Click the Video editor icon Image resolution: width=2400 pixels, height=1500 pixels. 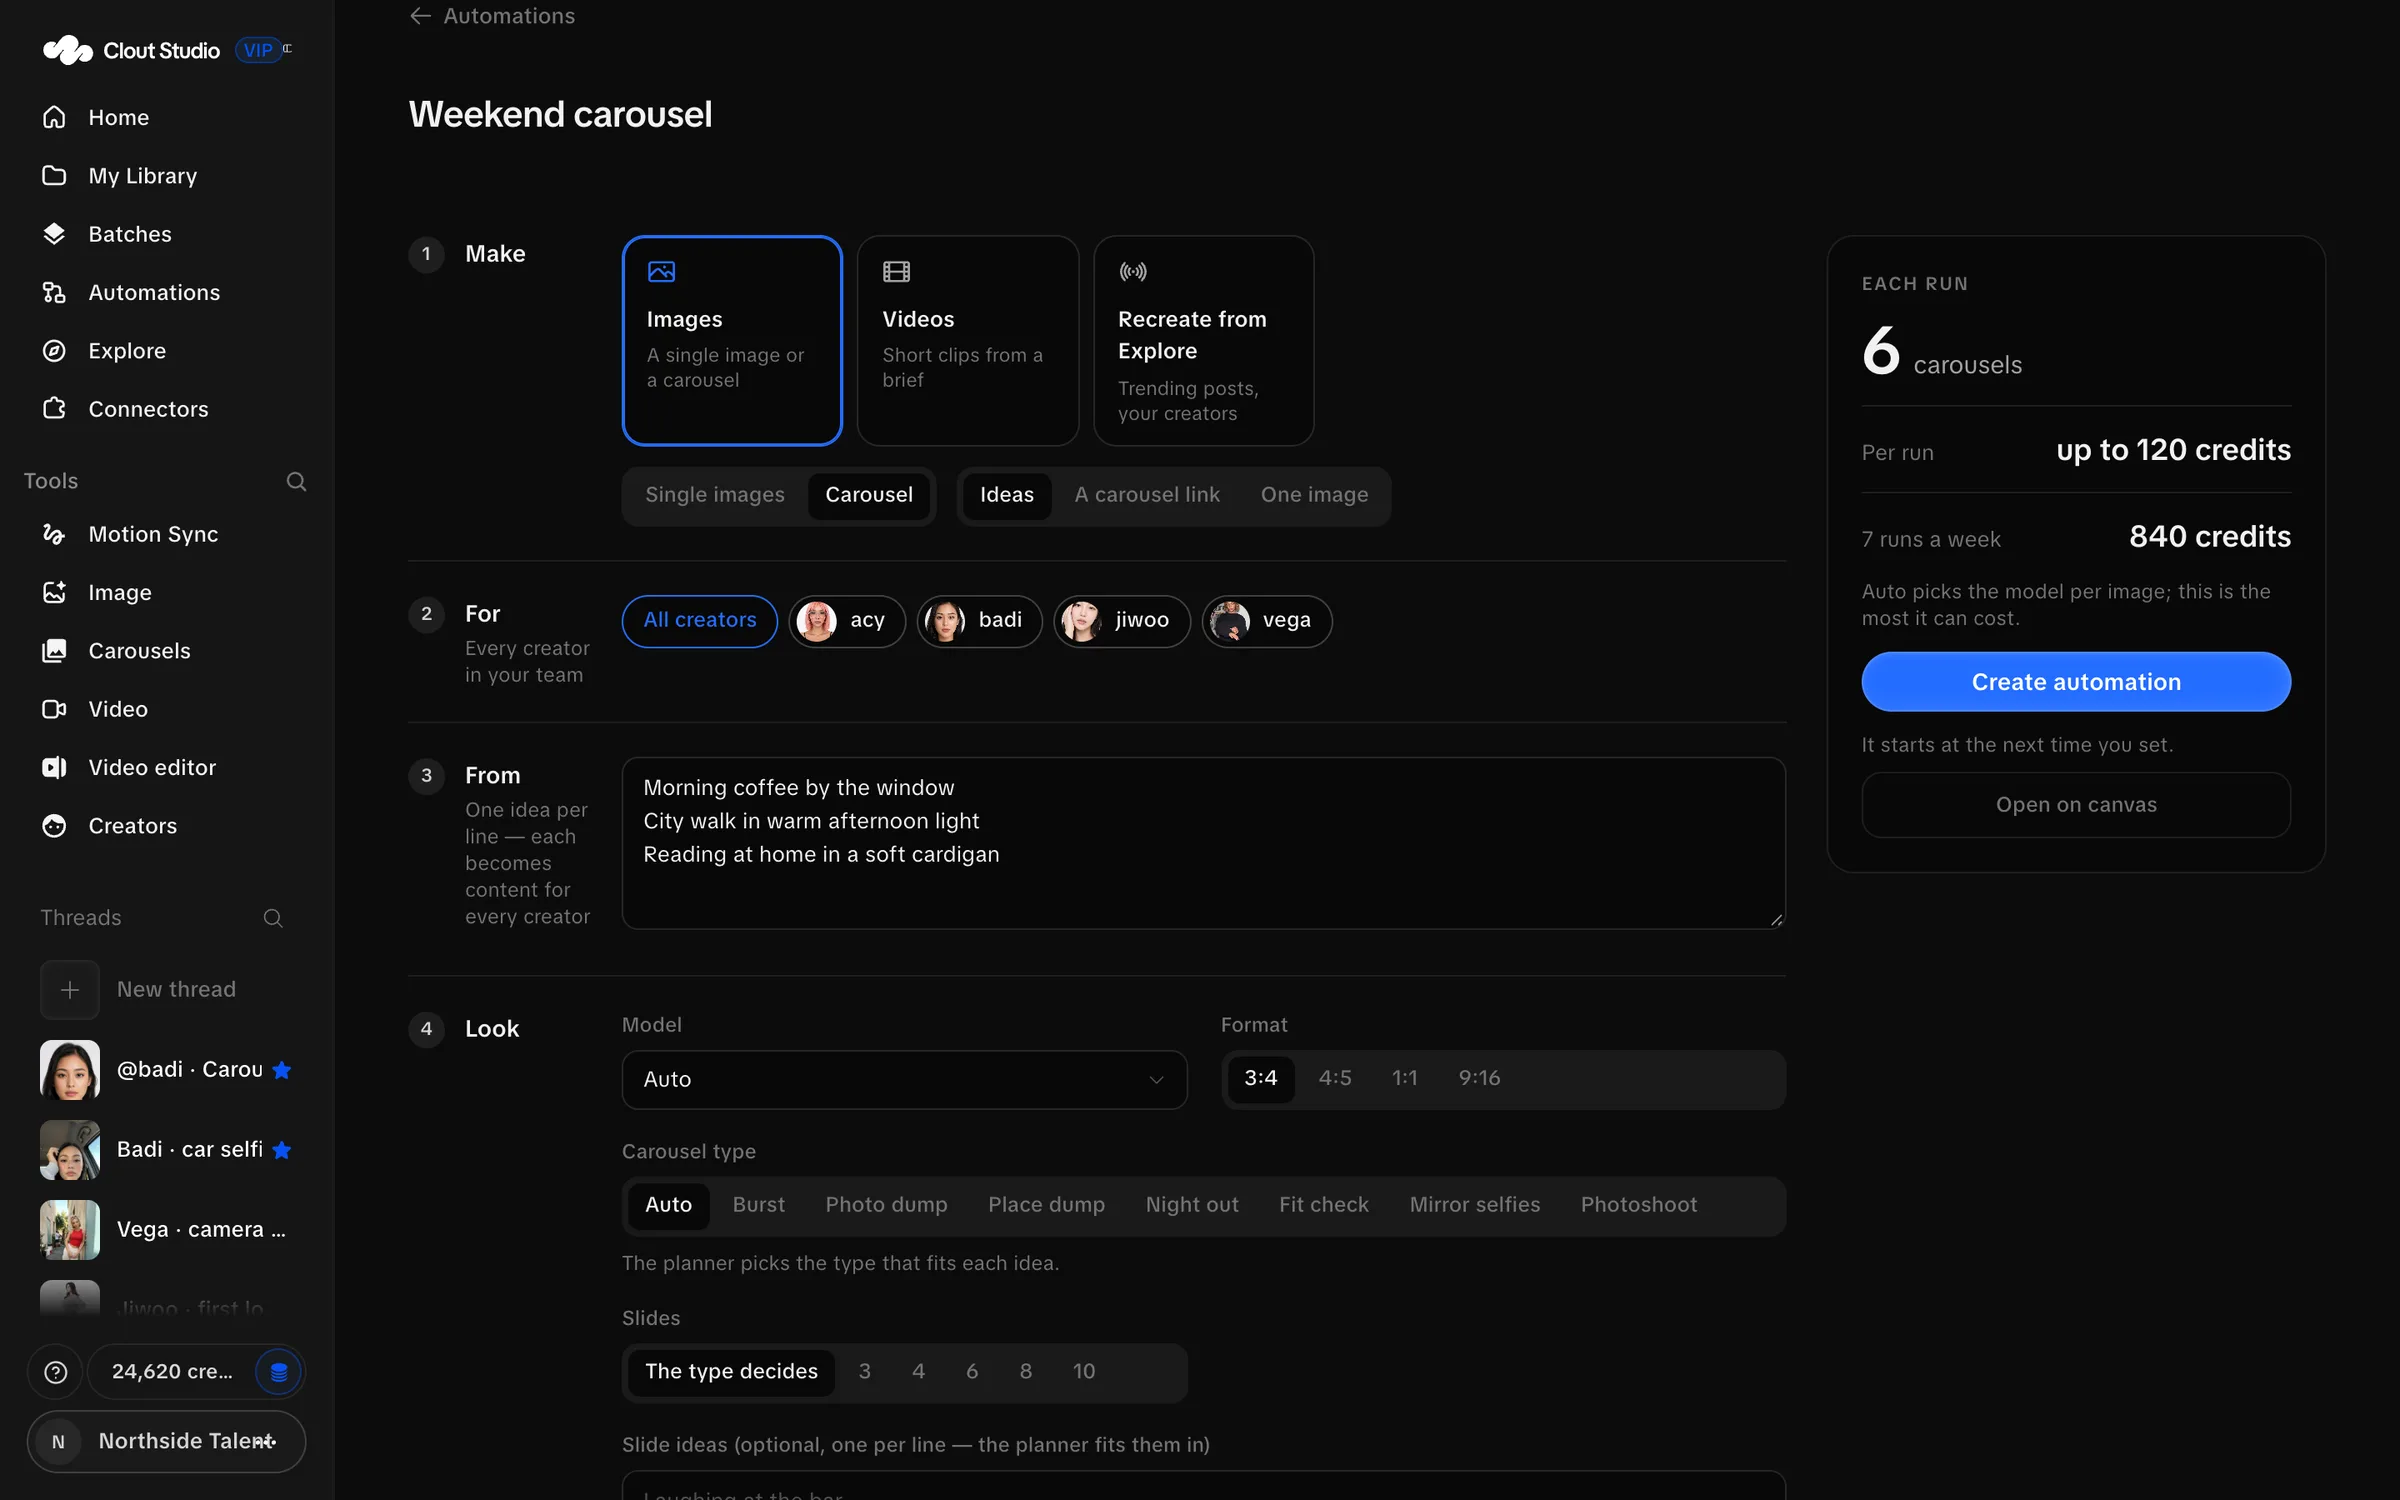(x=54, y=767)
